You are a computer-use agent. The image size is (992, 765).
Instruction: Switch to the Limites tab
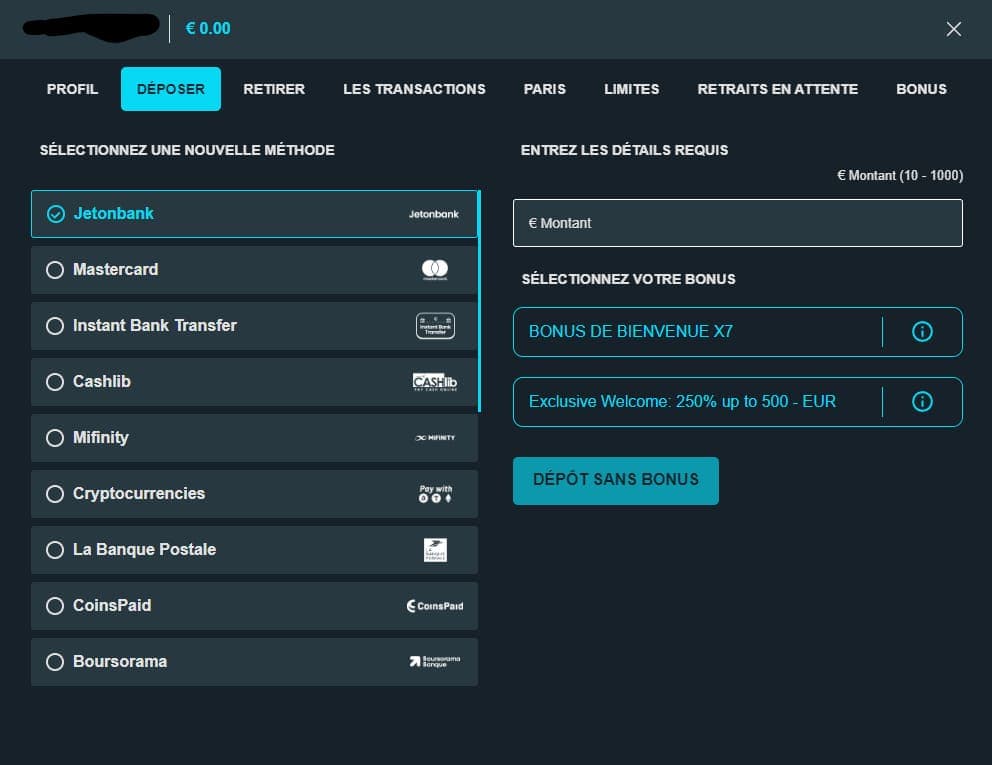pos(631,89)
